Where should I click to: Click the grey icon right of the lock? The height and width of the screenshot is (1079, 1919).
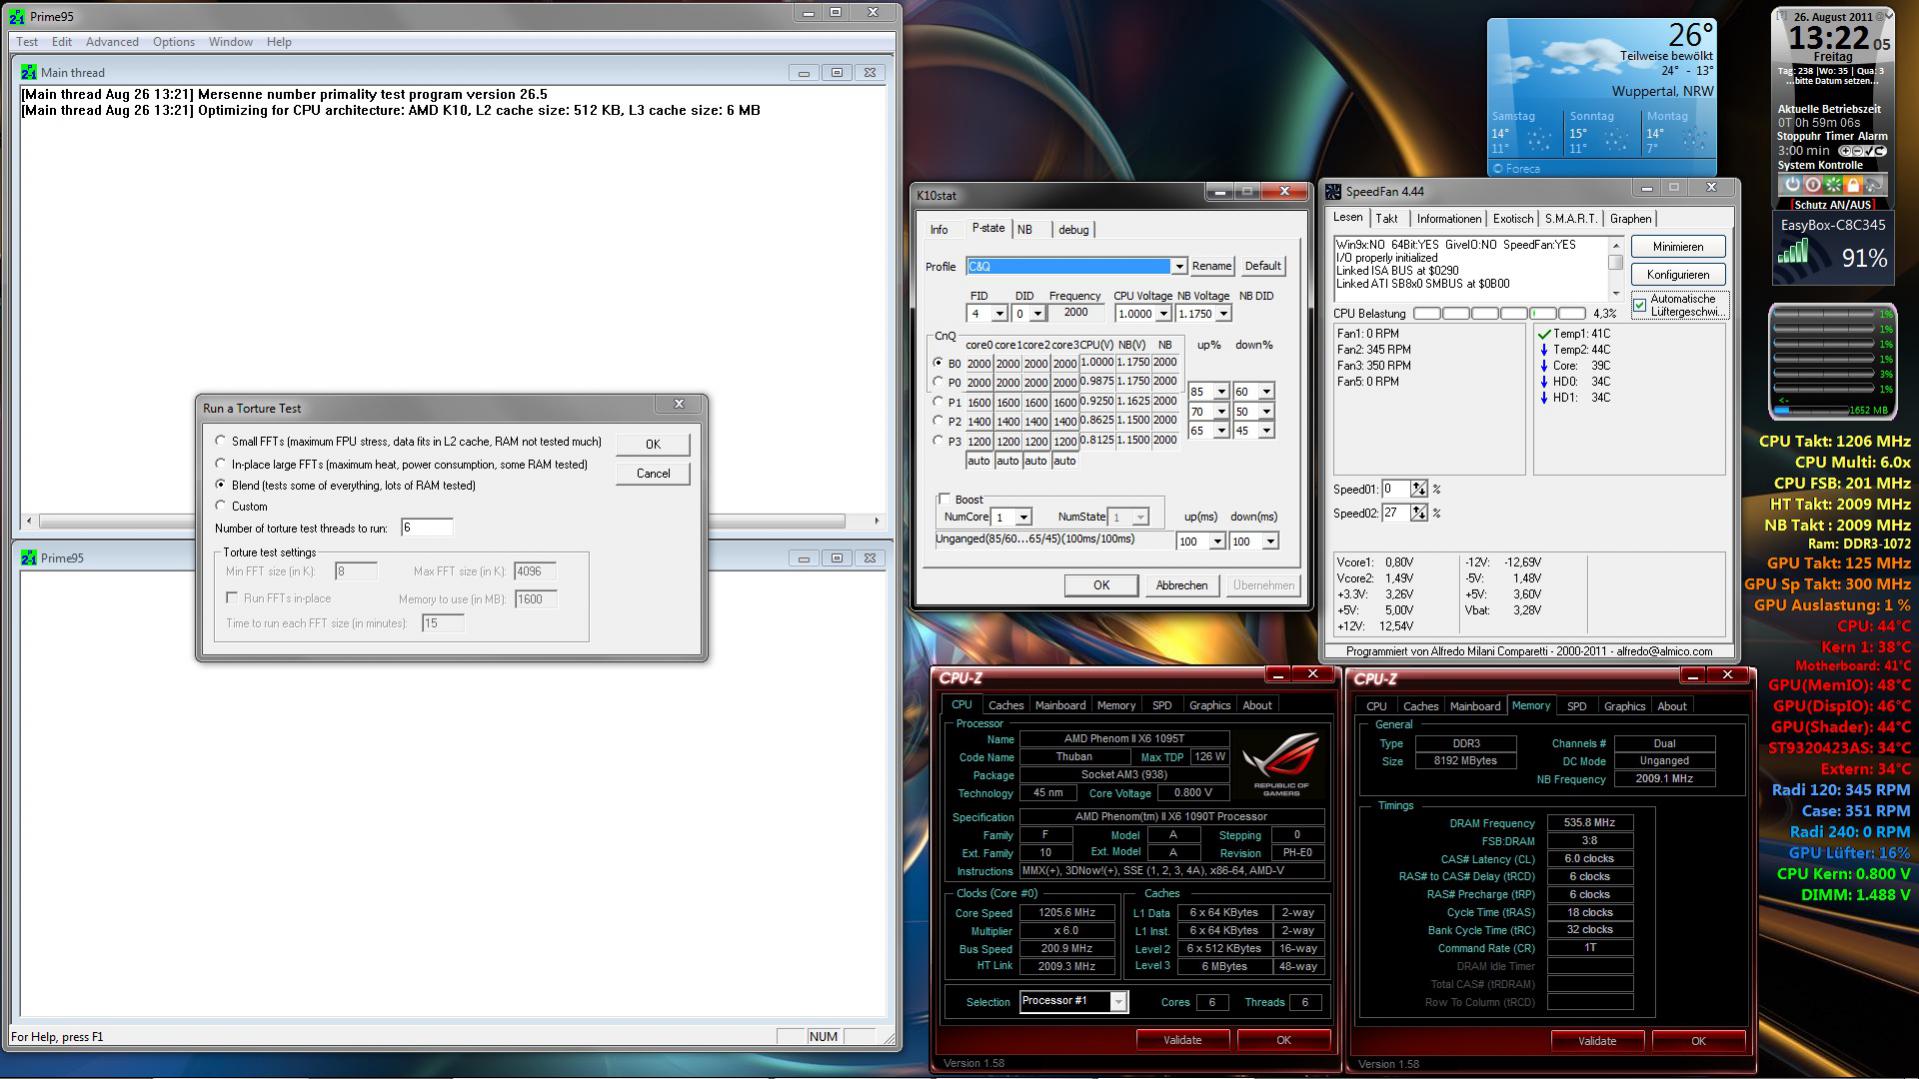(x=1873, y=185)
